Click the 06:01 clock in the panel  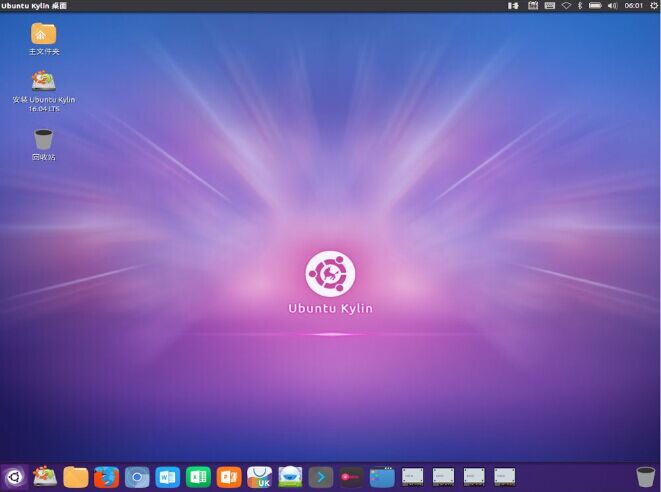coord(633,6)
